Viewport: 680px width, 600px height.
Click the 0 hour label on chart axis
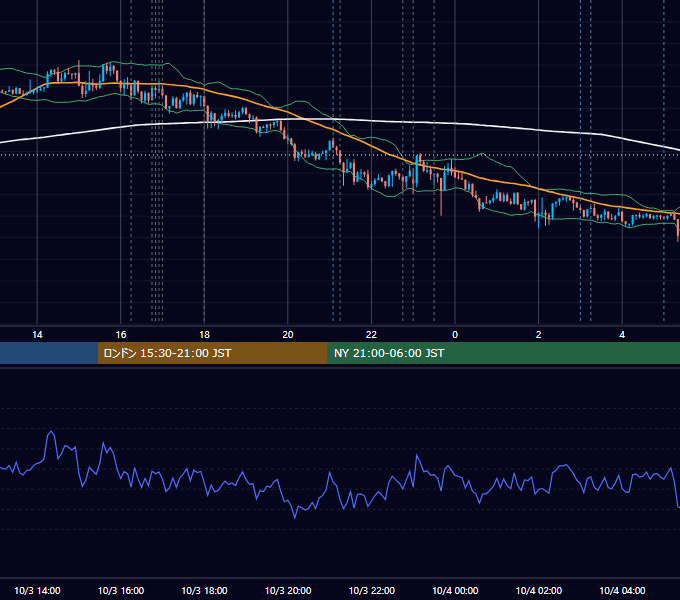[455, 335]
